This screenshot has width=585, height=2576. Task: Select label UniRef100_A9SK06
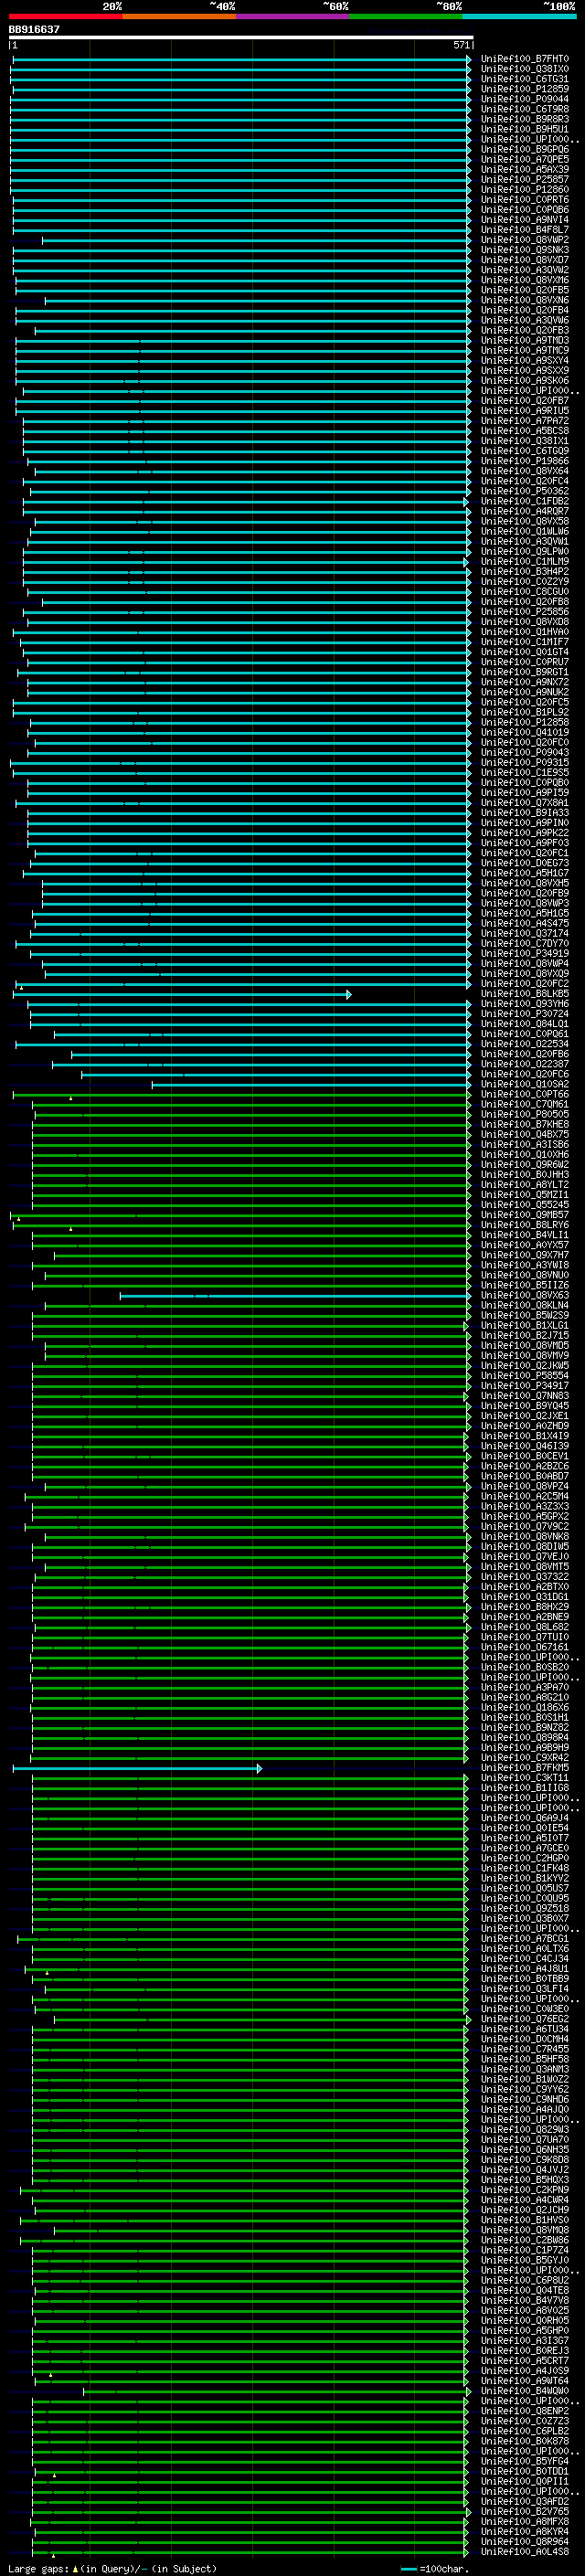(x=524, y=380)
